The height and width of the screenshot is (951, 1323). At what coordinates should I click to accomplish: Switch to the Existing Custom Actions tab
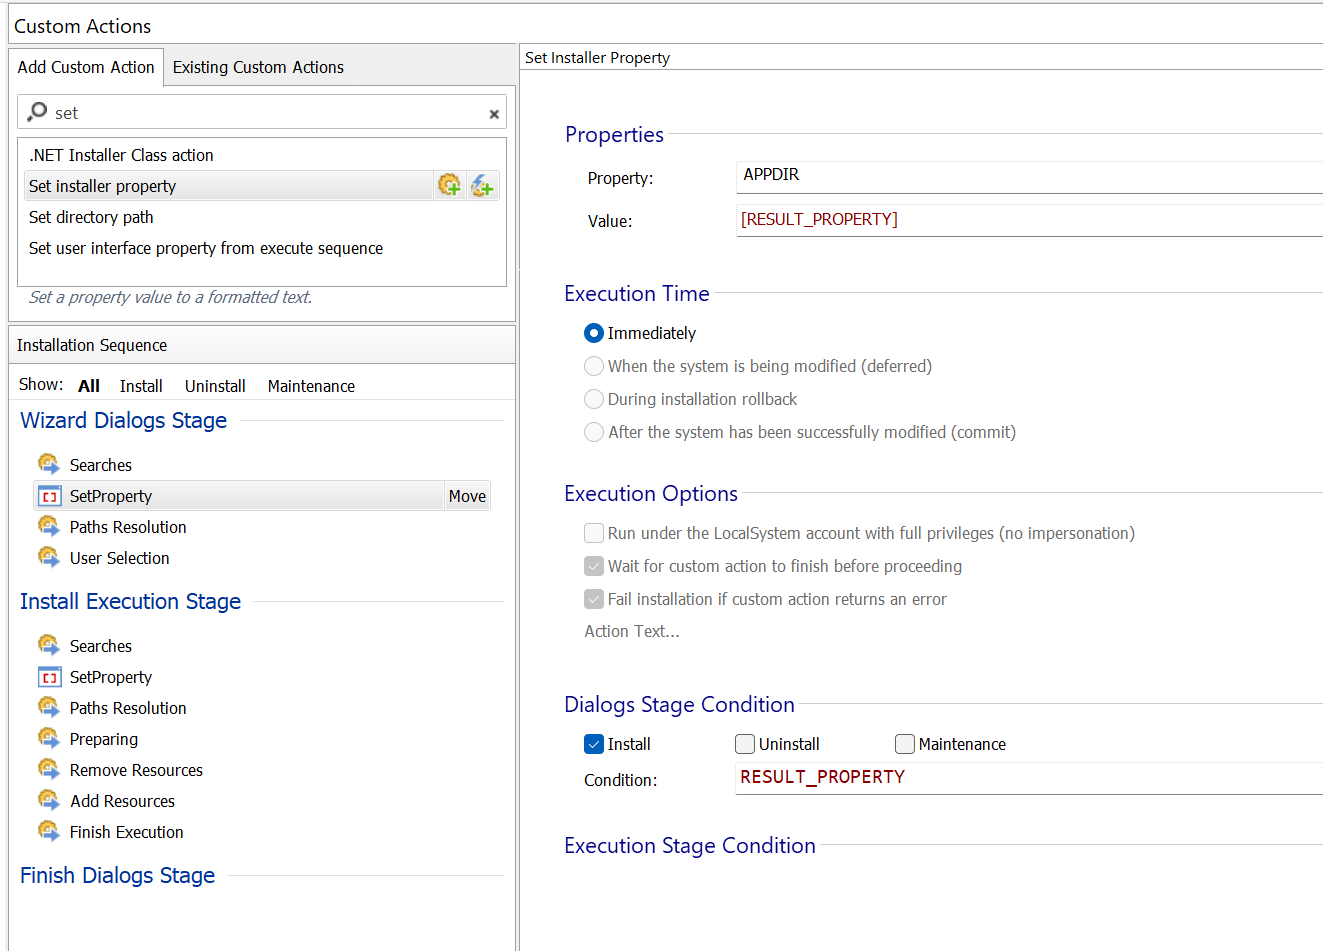[x=258, y=67]
